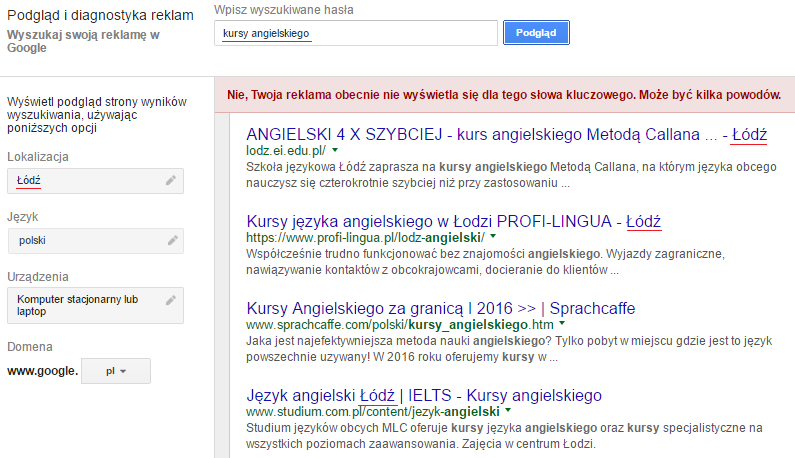Open 'Język angielski Łódź | IELTS' result
This screenshot has height=458, width=795.
click(x=423, y=394)
